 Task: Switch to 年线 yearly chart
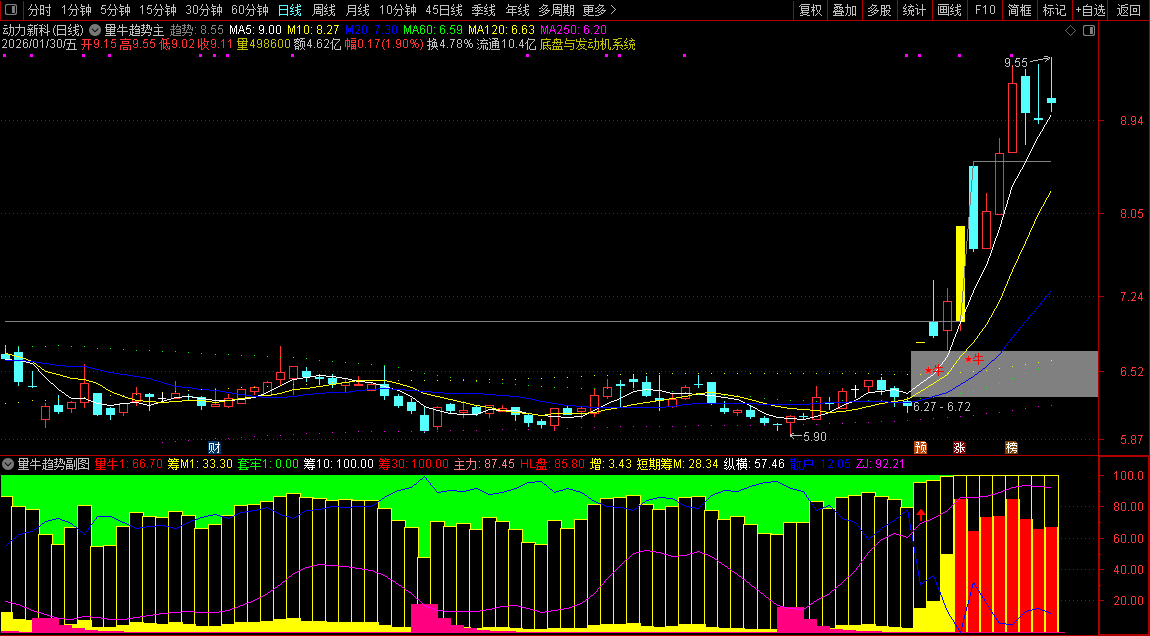517,10
